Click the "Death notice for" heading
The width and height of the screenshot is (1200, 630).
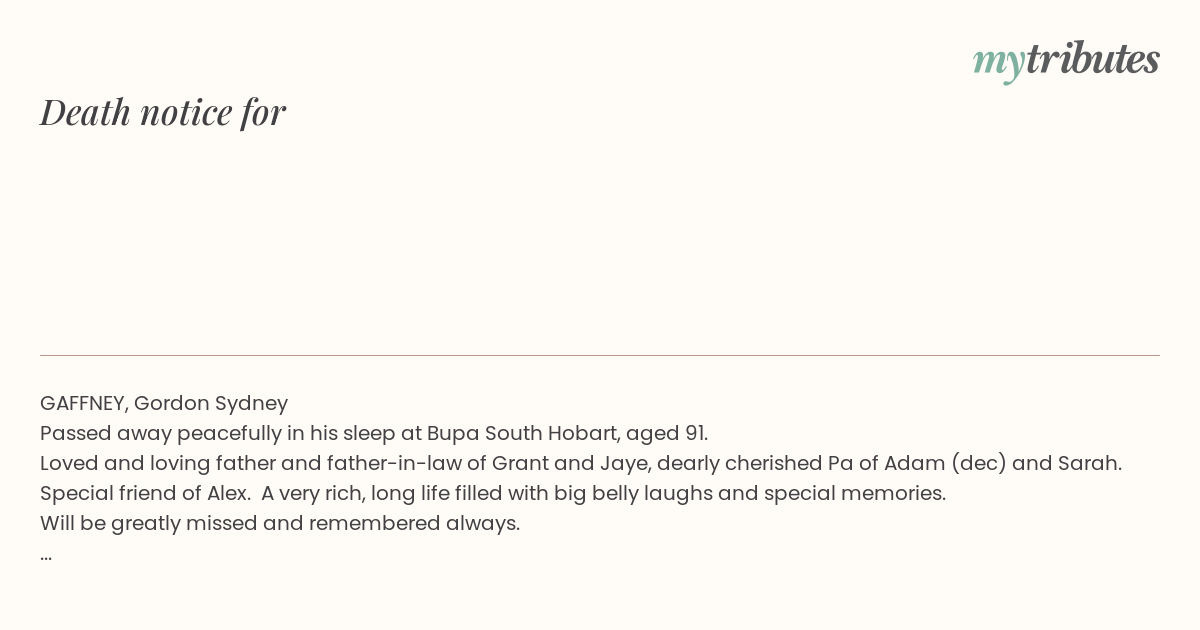click(163, 112)
